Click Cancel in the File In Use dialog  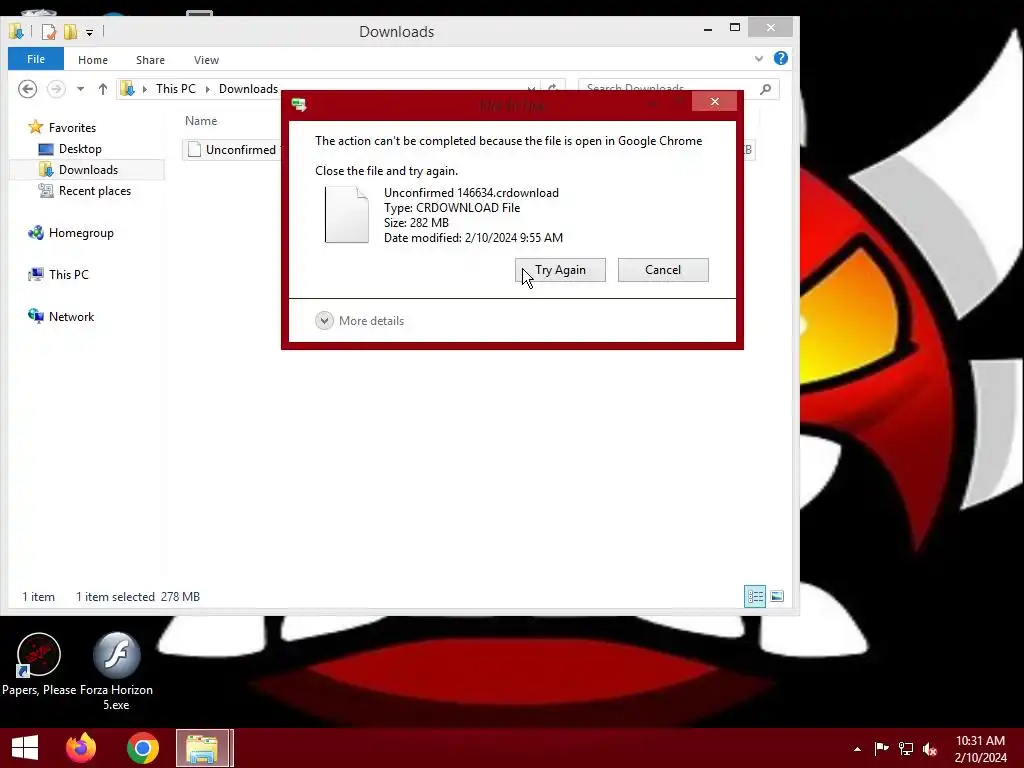(663, 270)
